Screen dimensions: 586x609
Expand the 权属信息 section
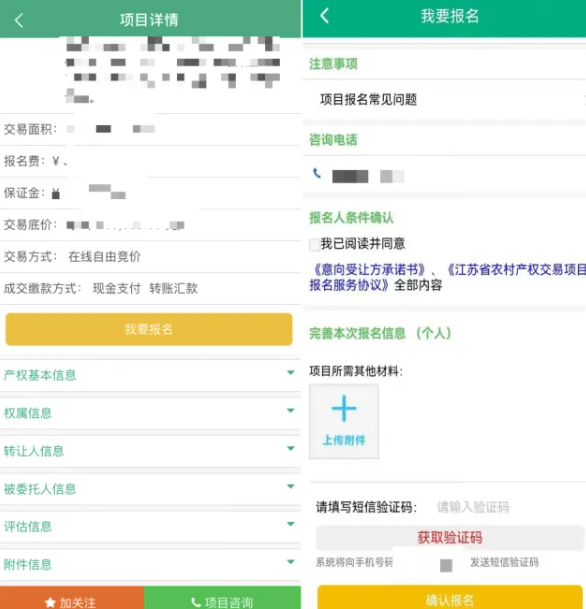[150, 413]
